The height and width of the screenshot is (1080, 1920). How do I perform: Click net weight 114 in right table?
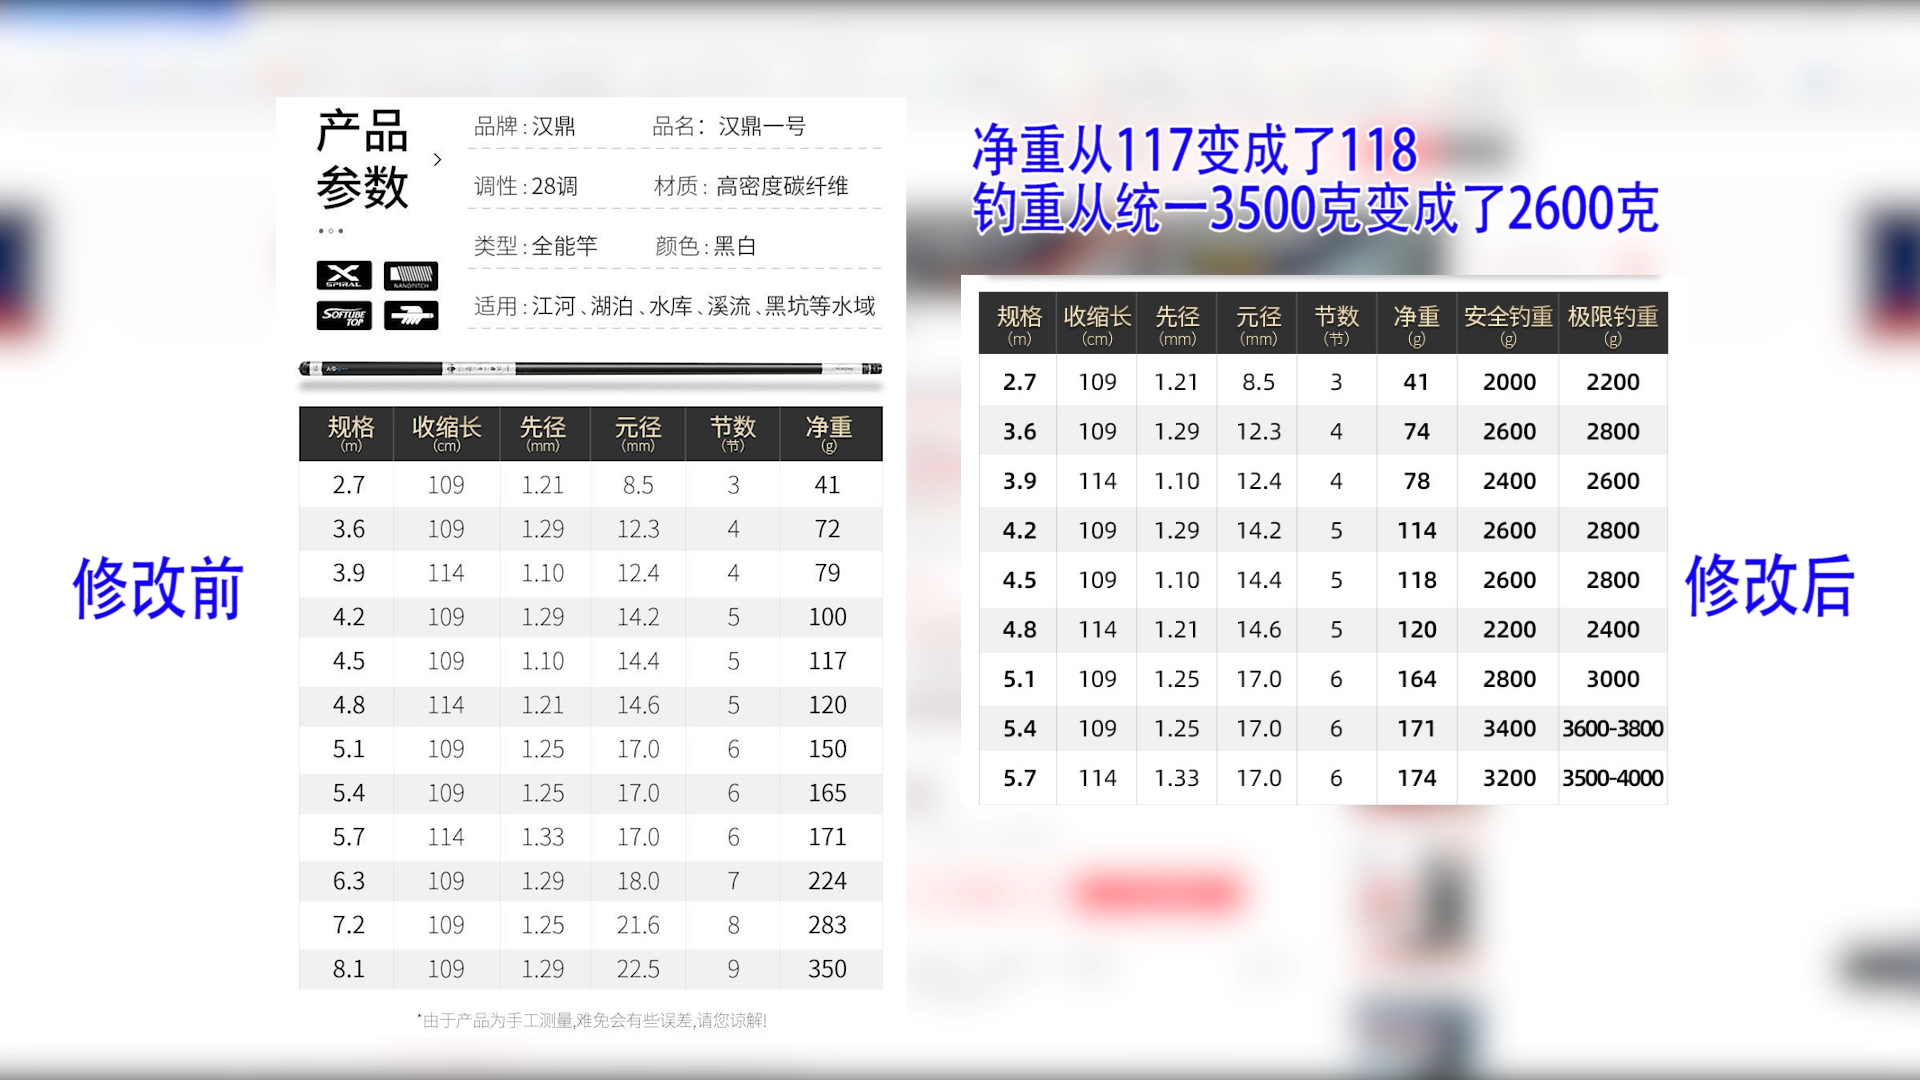1416,531
